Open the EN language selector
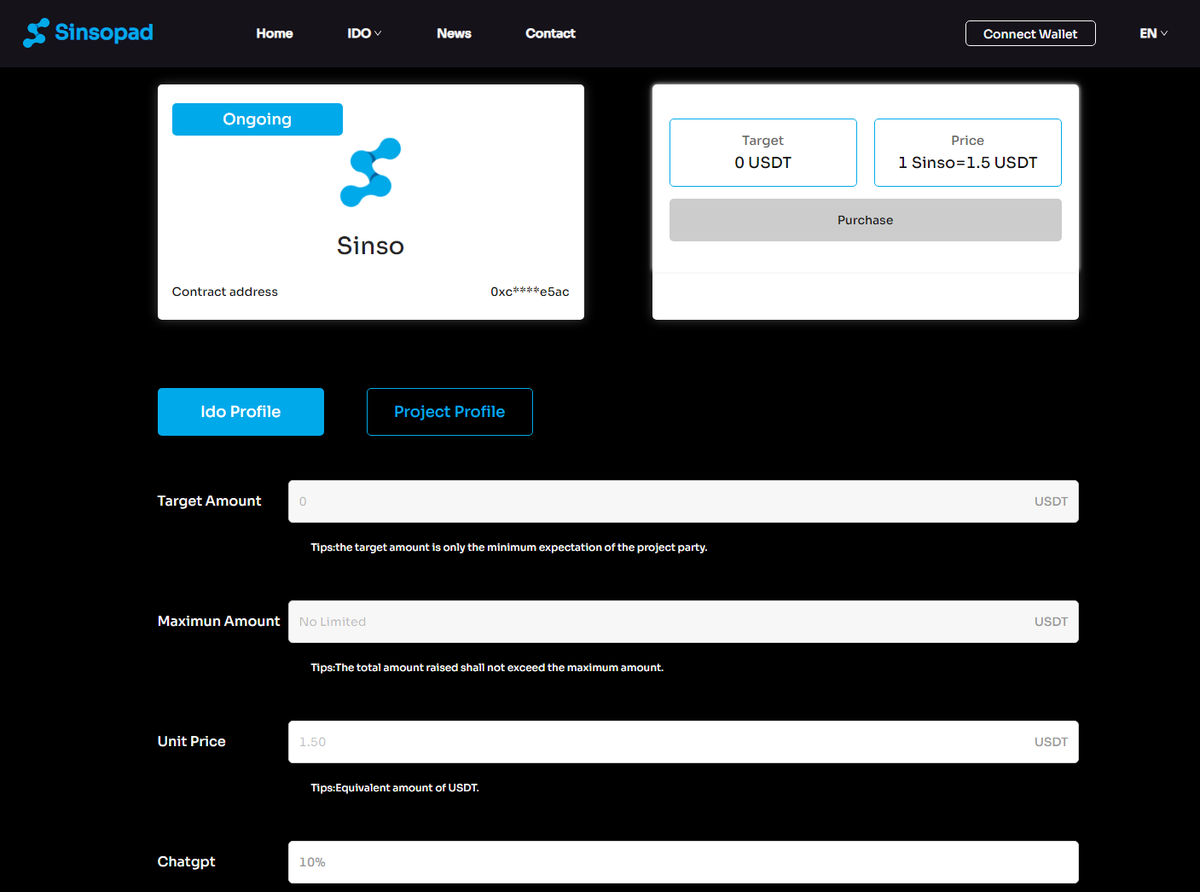The image size is (1200, 892). (1153, 33)
